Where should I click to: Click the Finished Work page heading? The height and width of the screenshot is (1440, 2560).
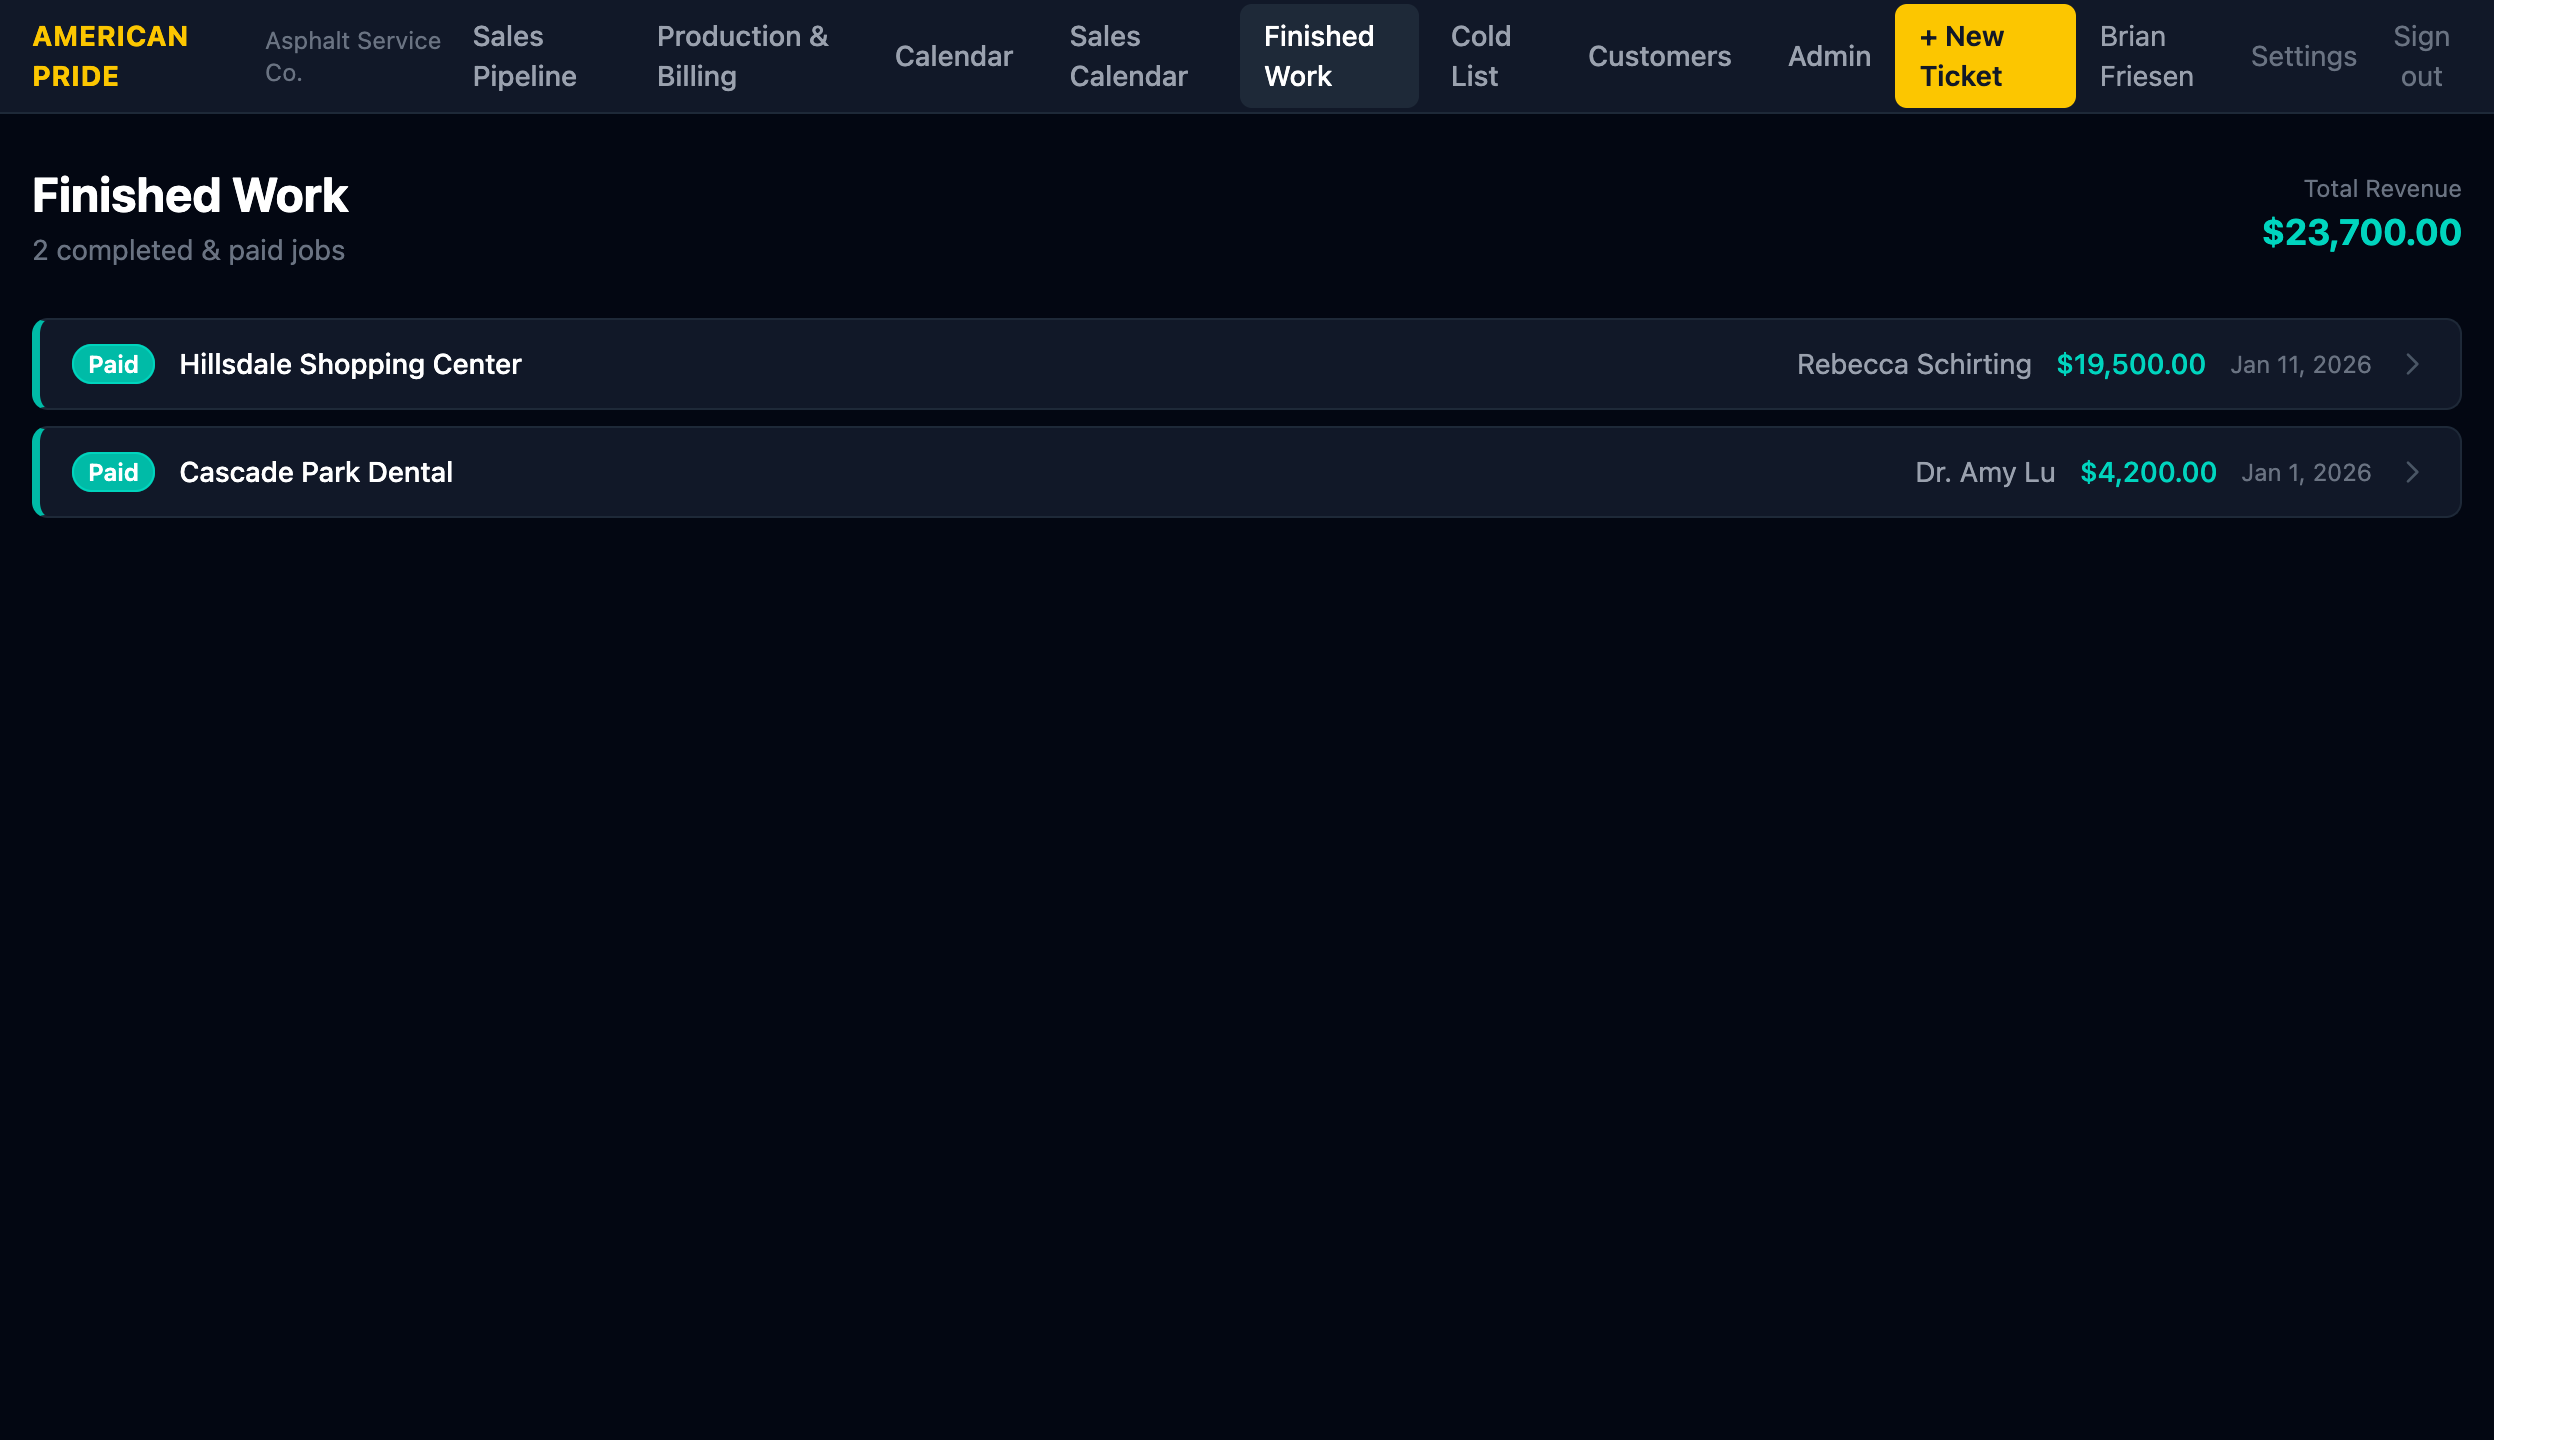(190, 195)
